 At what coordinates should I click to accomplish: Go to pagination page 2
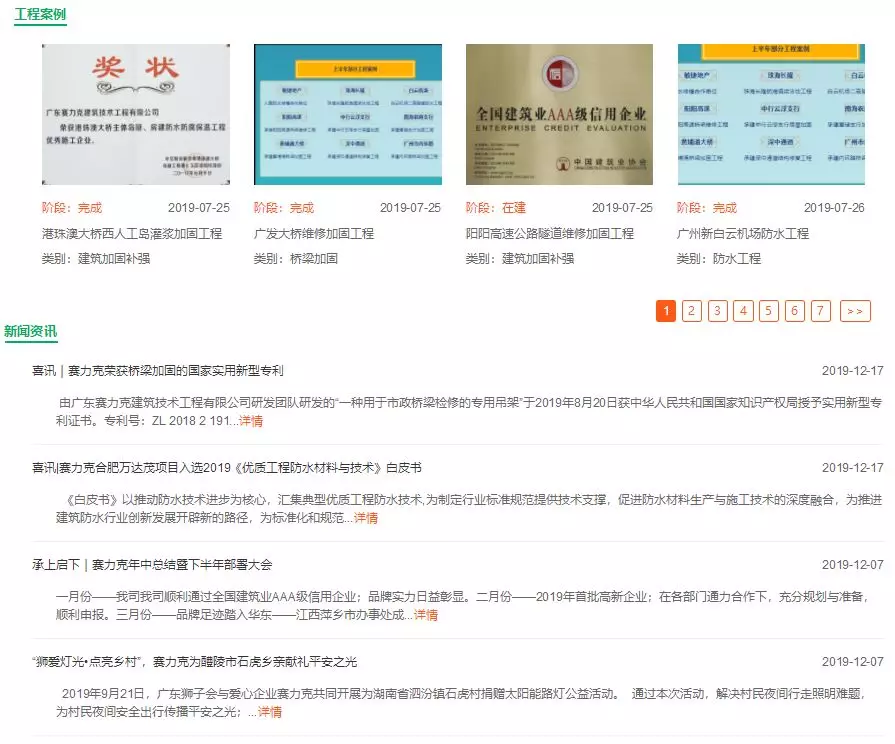692,311
